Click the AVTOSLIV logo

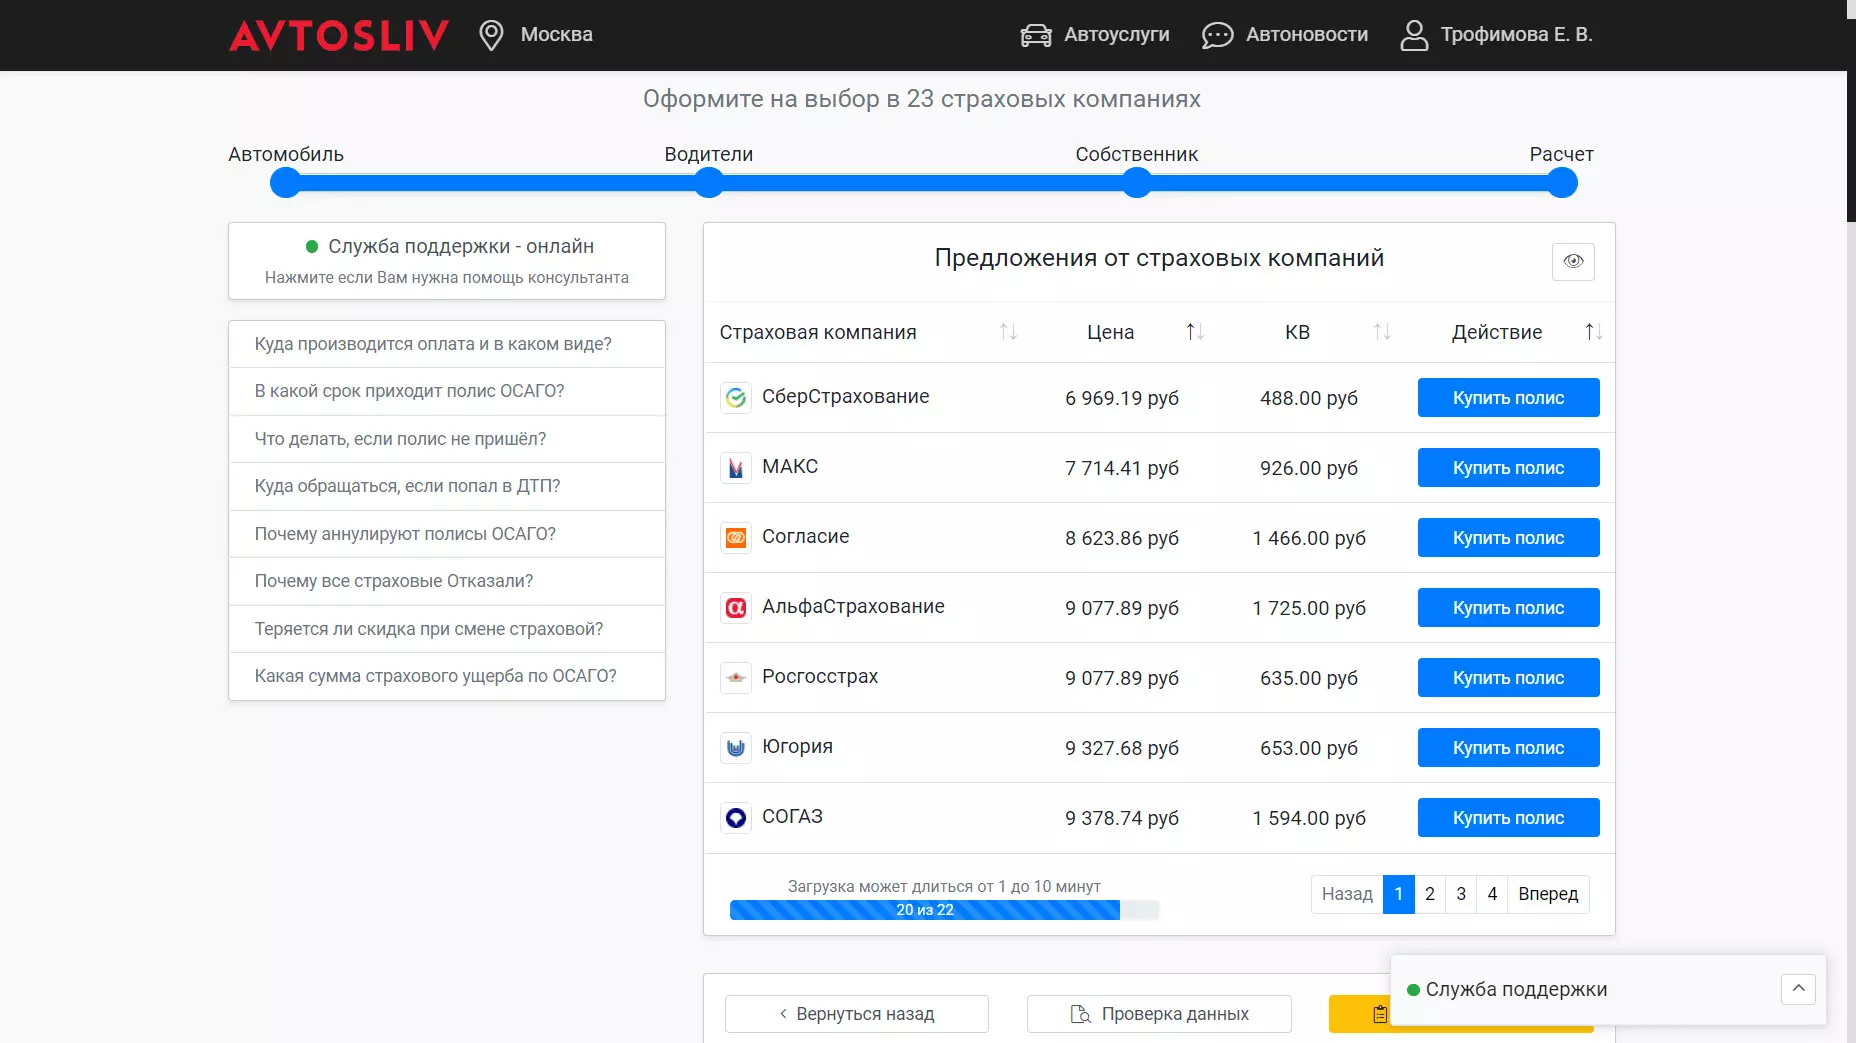tap(338, 35)
